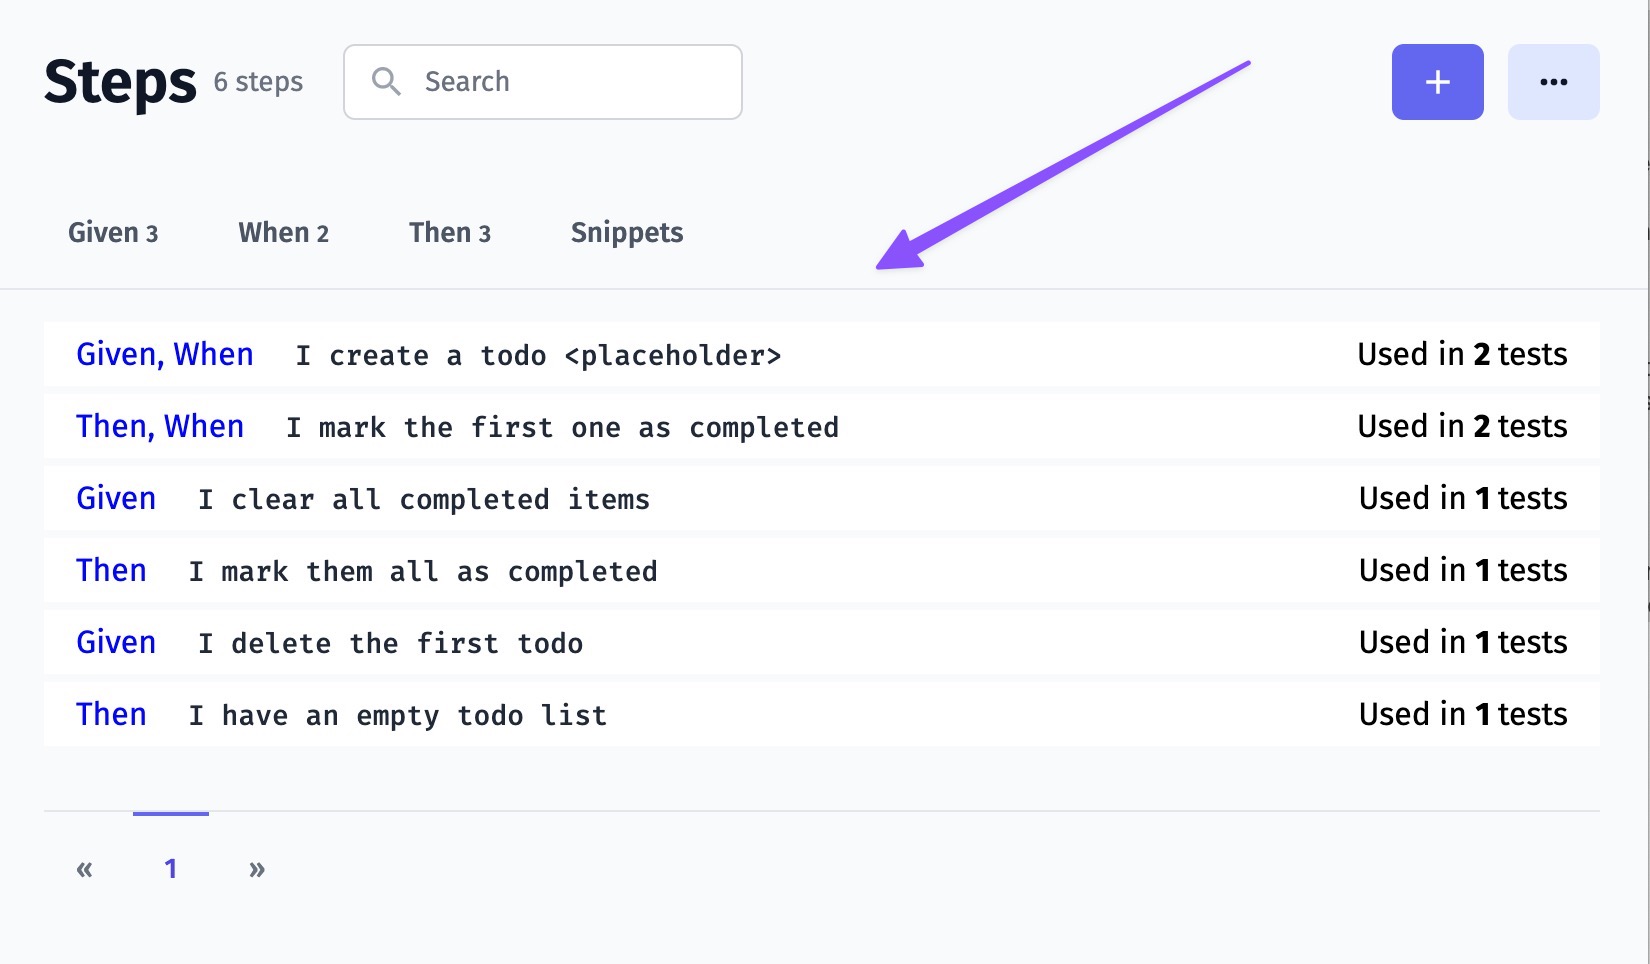1650x964 pixels.
Task: Click the "Then, When" label on second step
Action: (x=160, y=427)
